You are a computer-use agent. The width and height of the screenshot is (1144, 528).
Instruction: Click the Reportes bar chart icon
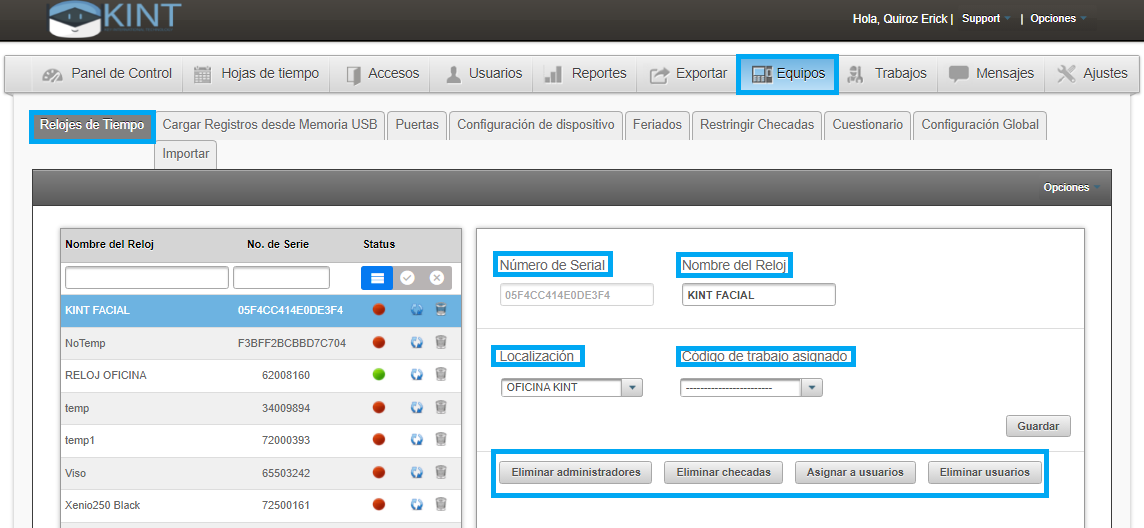554,74
